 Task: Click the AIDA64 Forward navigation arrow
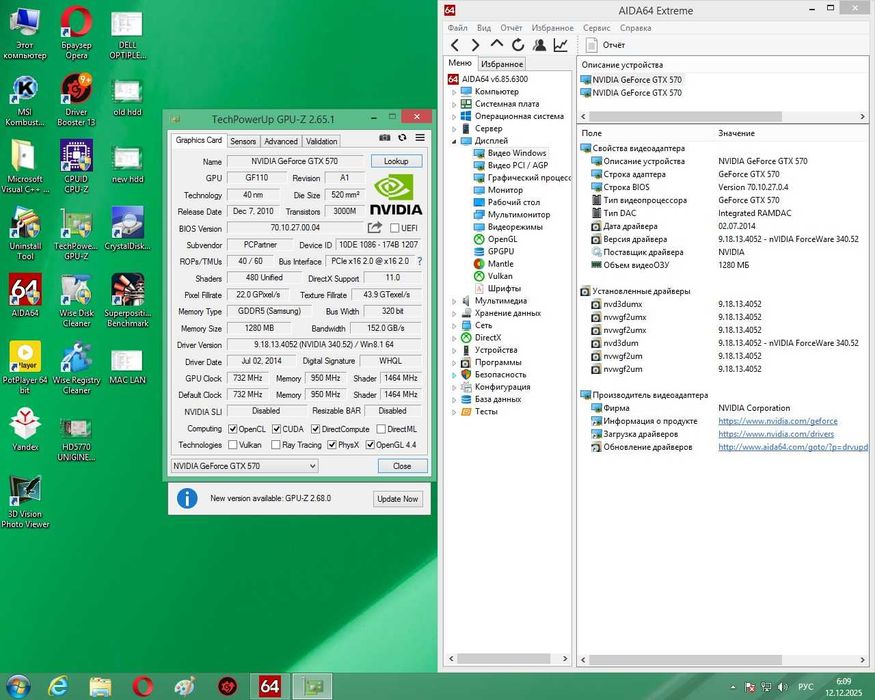475,45
